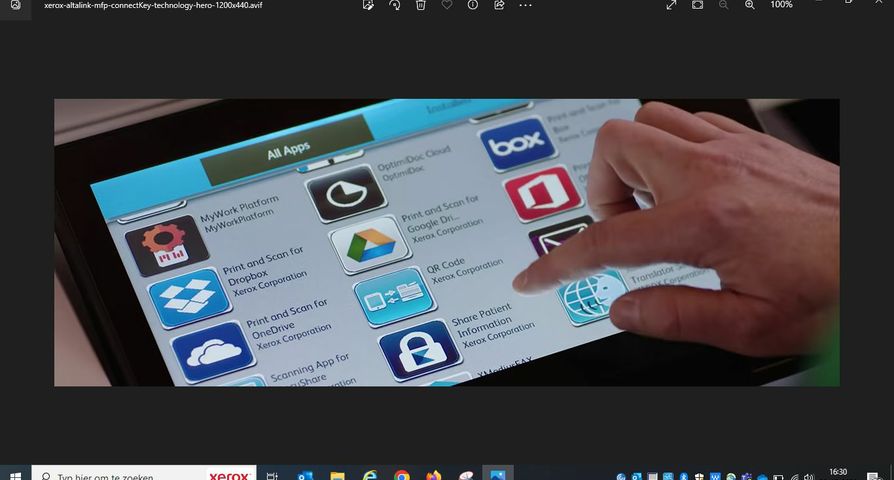Open Internet Explorer from the taskbar
894x480 pixels.
point(369,475)
